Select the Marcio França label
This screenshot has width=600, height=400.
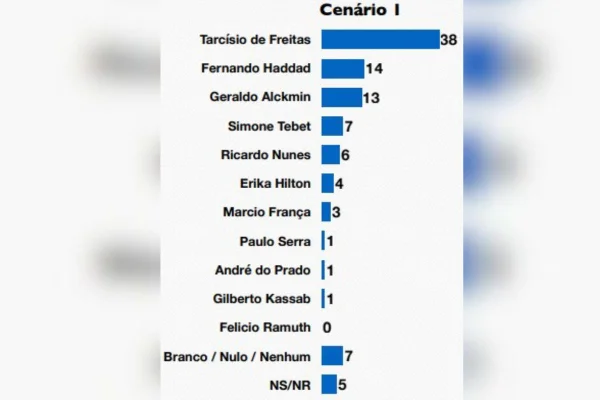click(267, 212)
